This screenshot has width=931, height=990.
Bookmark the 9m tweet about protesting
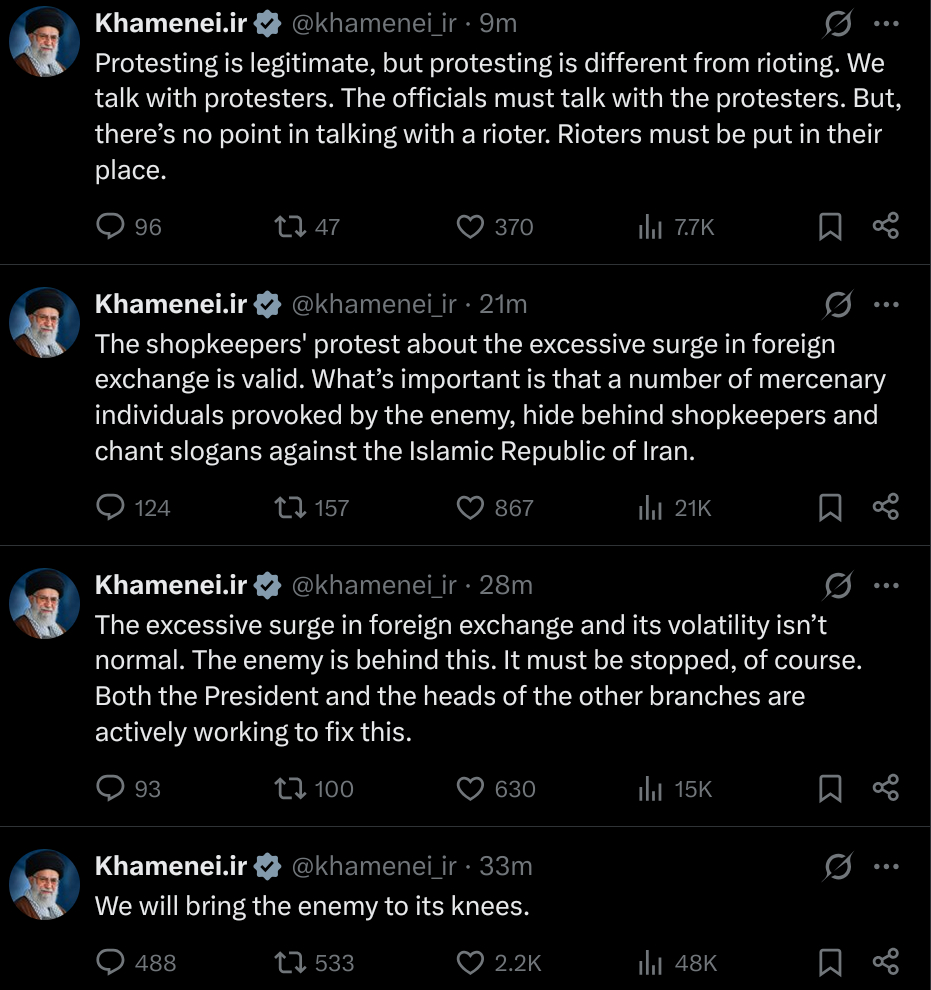pyautogui.click(x=830, y=227)
